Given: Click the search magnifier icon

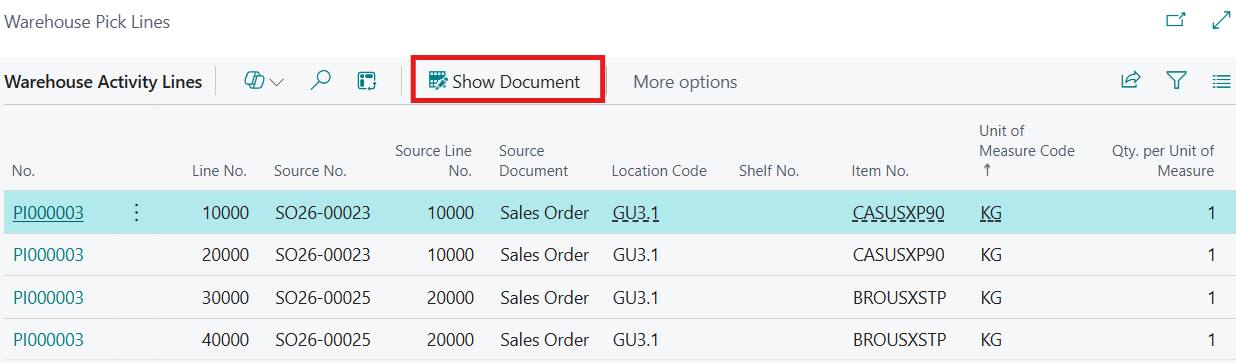Looking at the screenshot, I should pos(320,82).
